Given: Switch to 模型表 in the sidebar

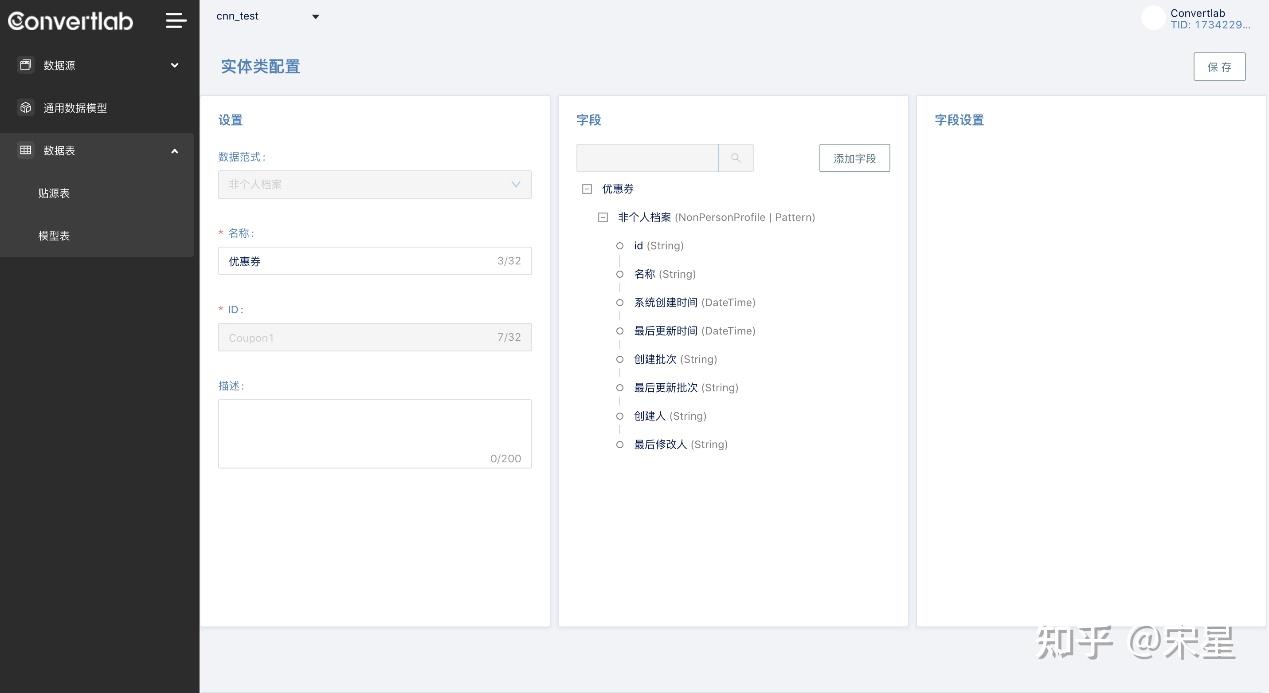Looking at the screenshot, I should pos(54,235).
